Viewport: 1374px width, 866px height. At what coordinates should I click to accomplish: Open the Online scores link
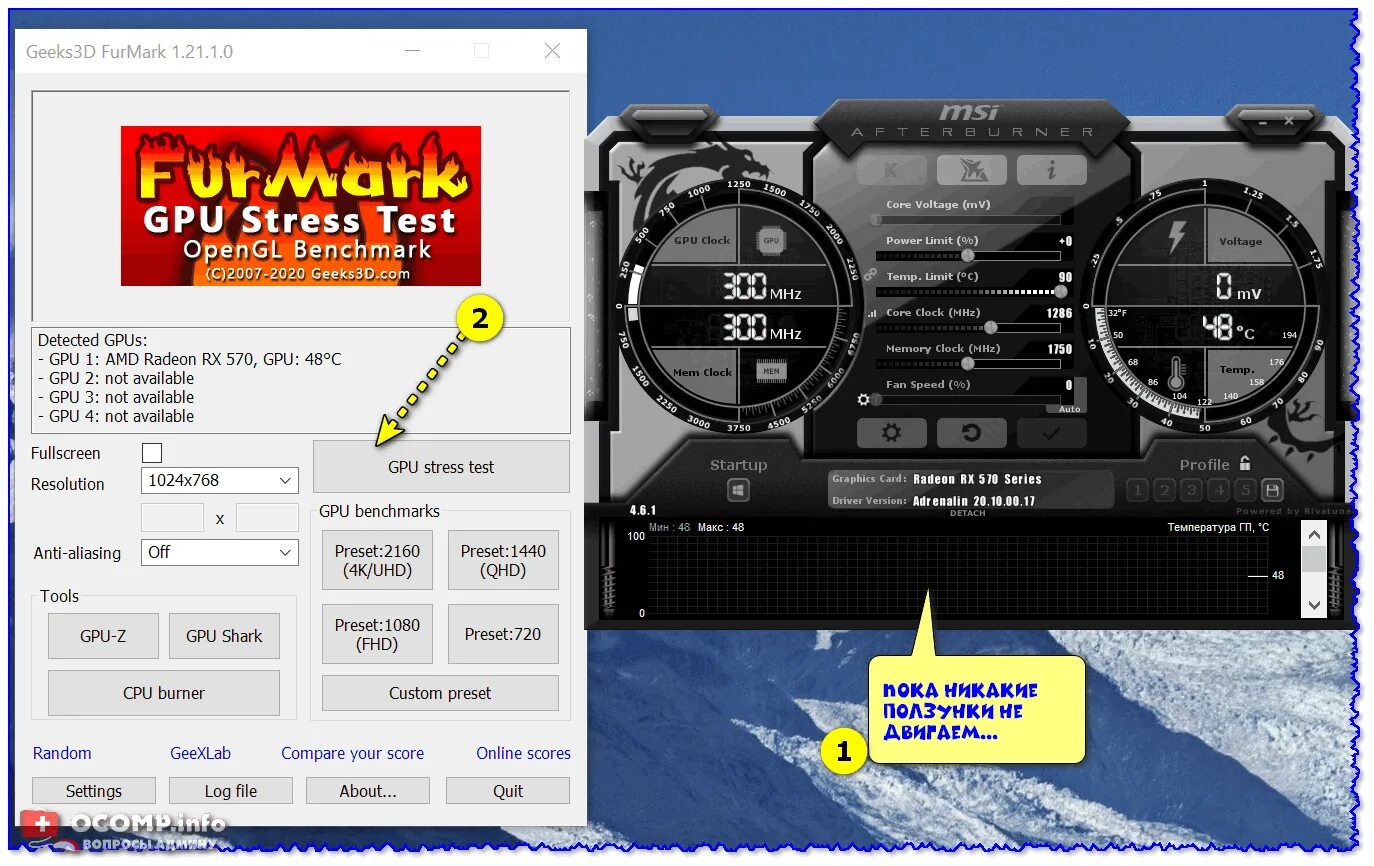point(523,753)
